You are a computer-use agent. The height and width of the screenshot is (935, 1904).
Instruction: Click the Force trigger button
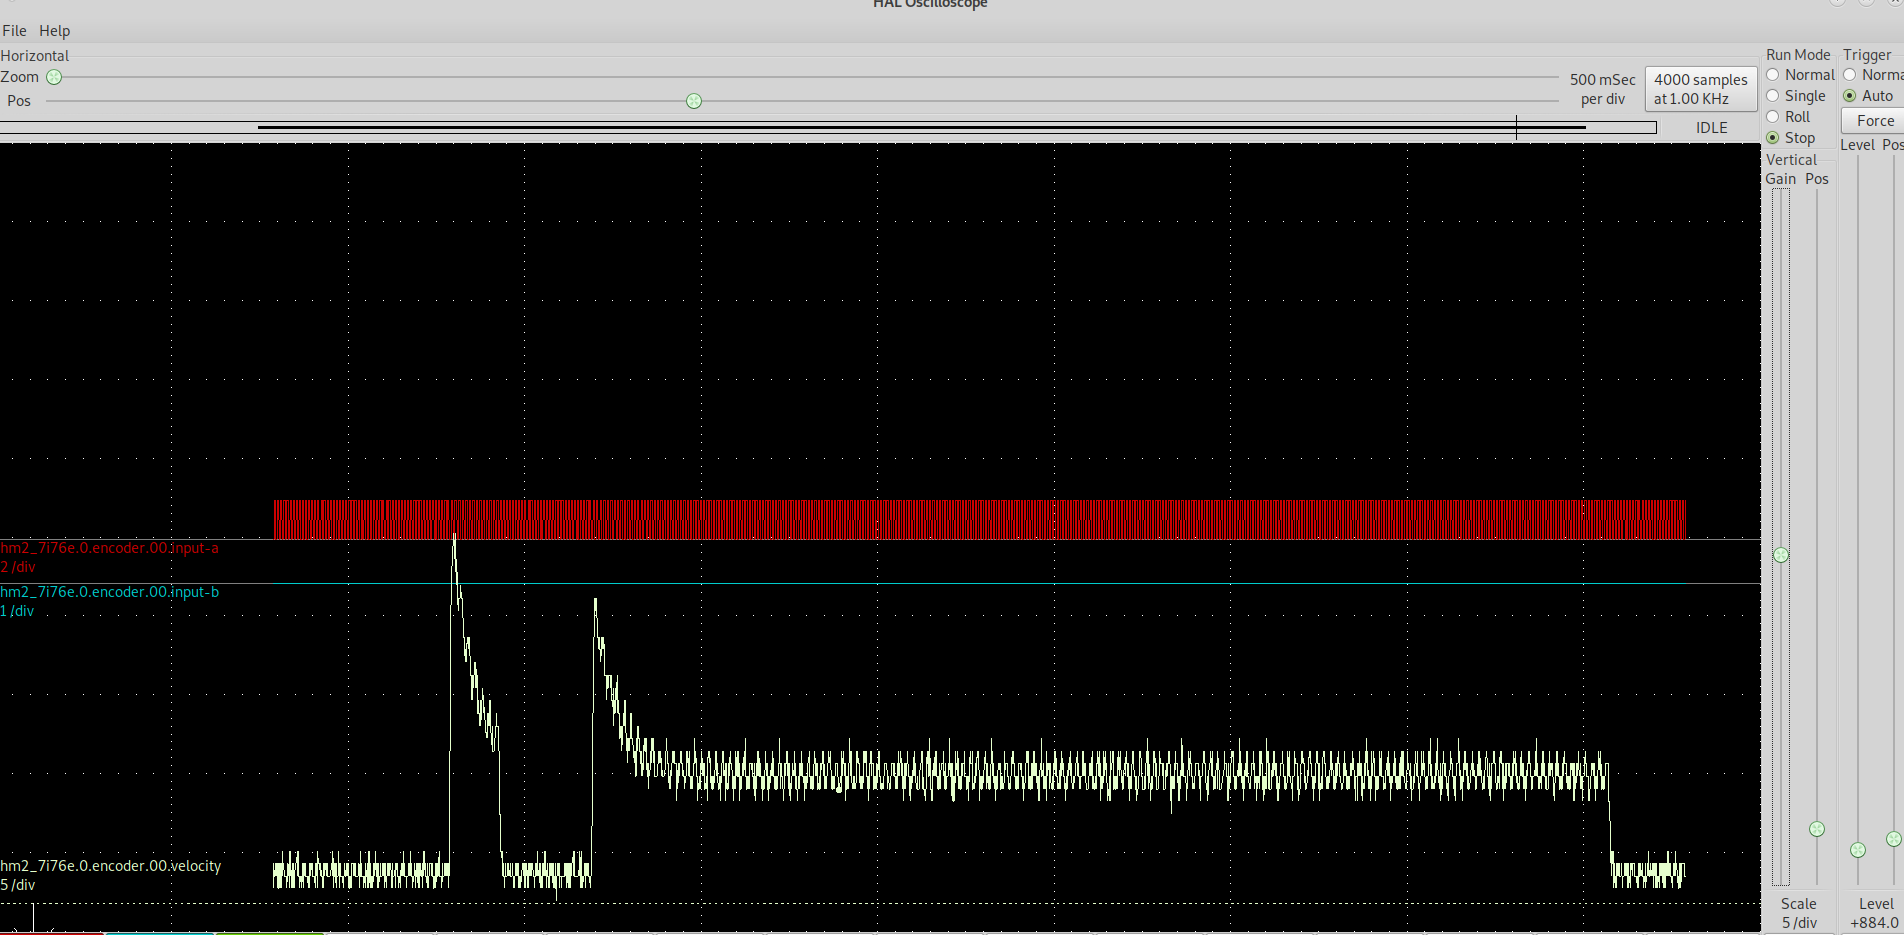(x=1874, y=121)
